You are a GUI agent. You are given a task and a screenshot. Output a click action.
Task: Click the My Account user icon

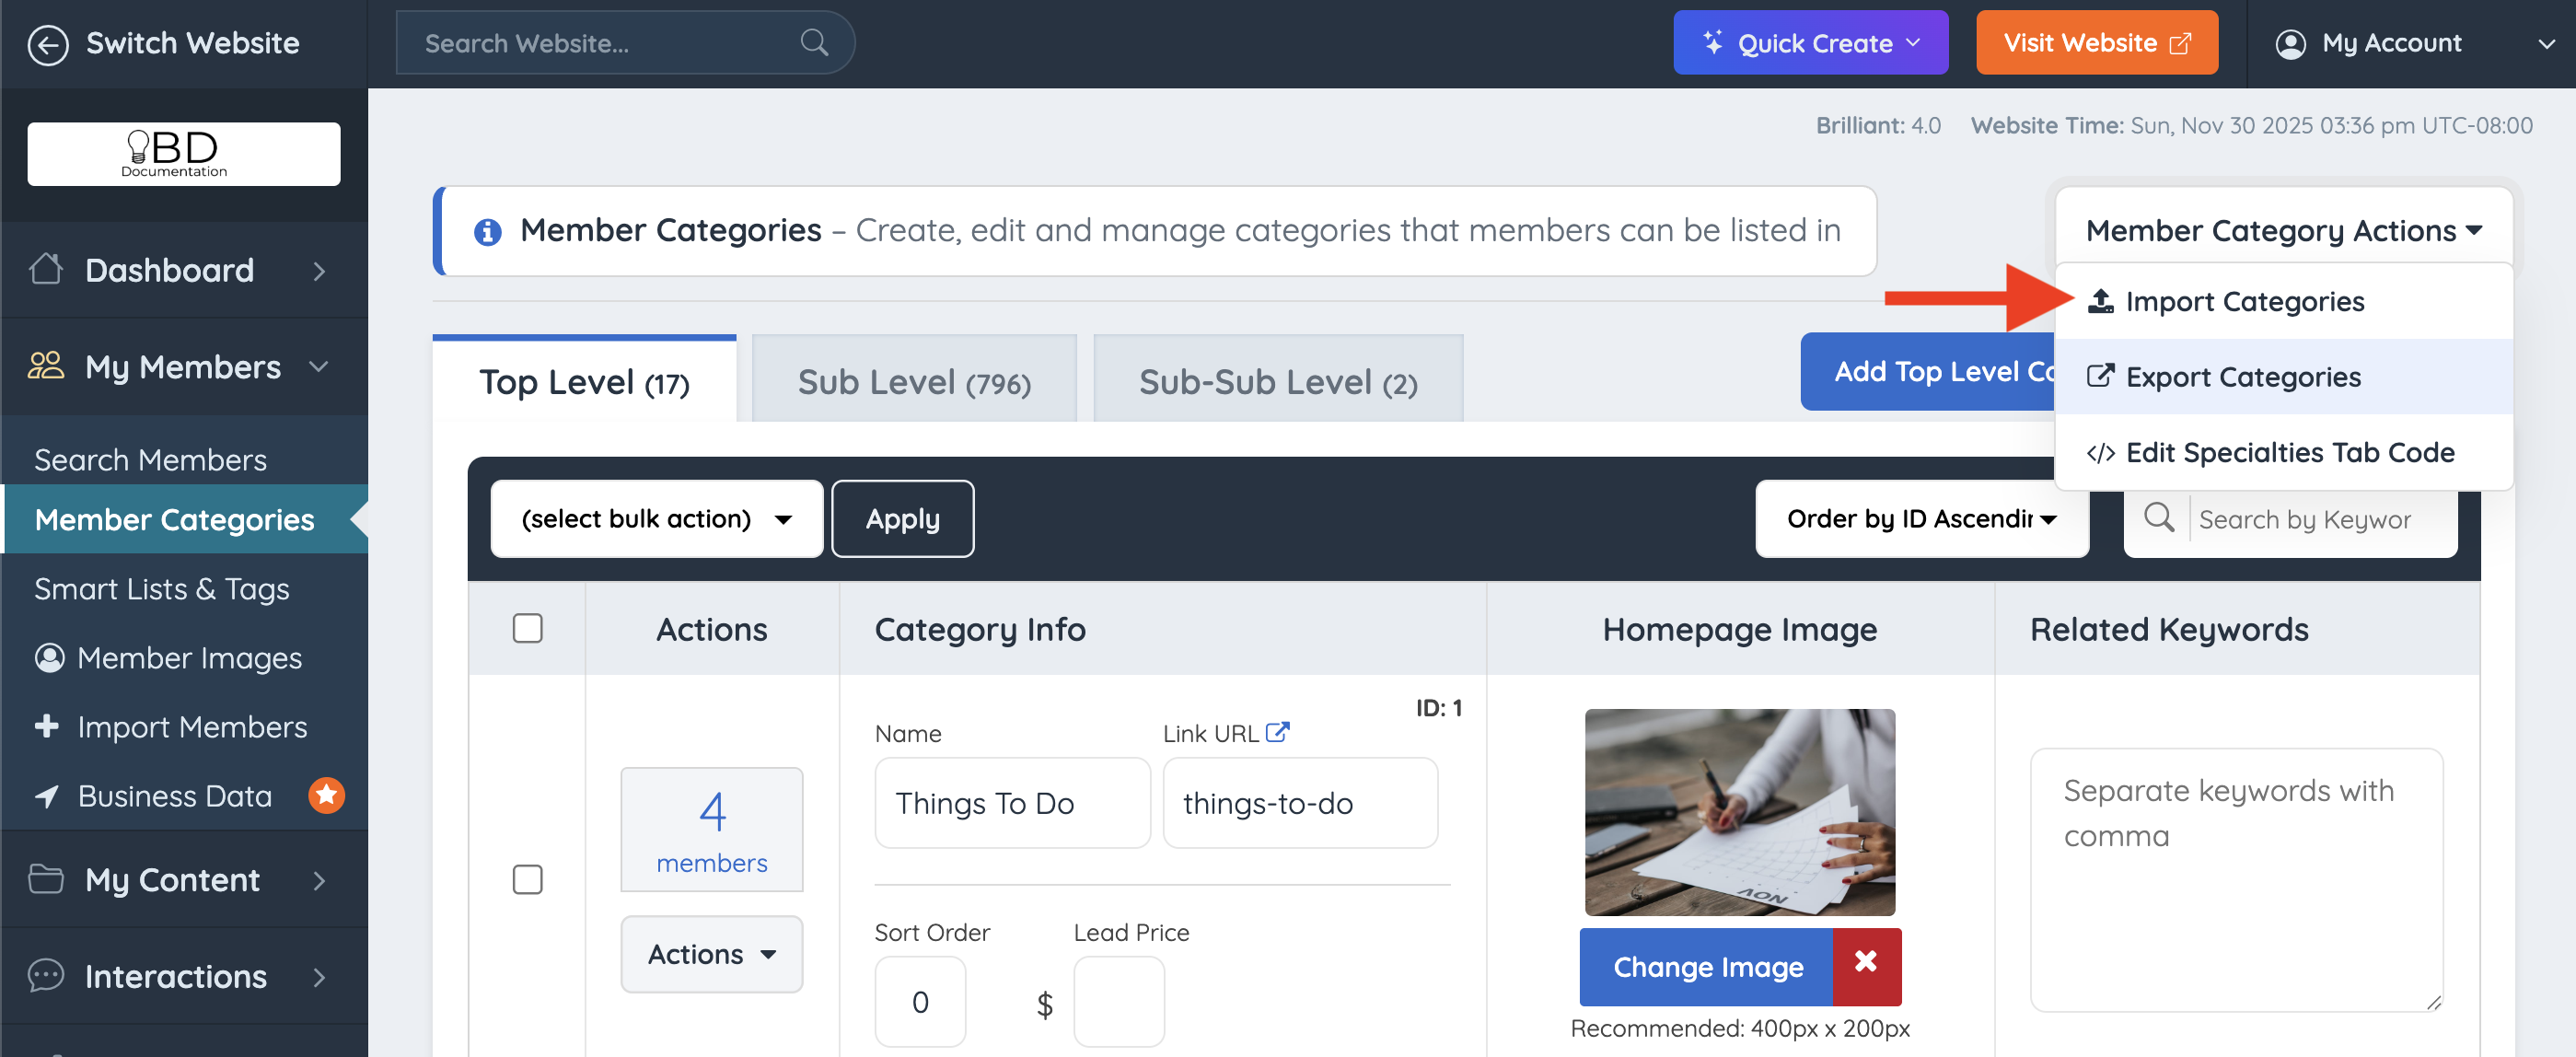click(x=2290, y=44)
